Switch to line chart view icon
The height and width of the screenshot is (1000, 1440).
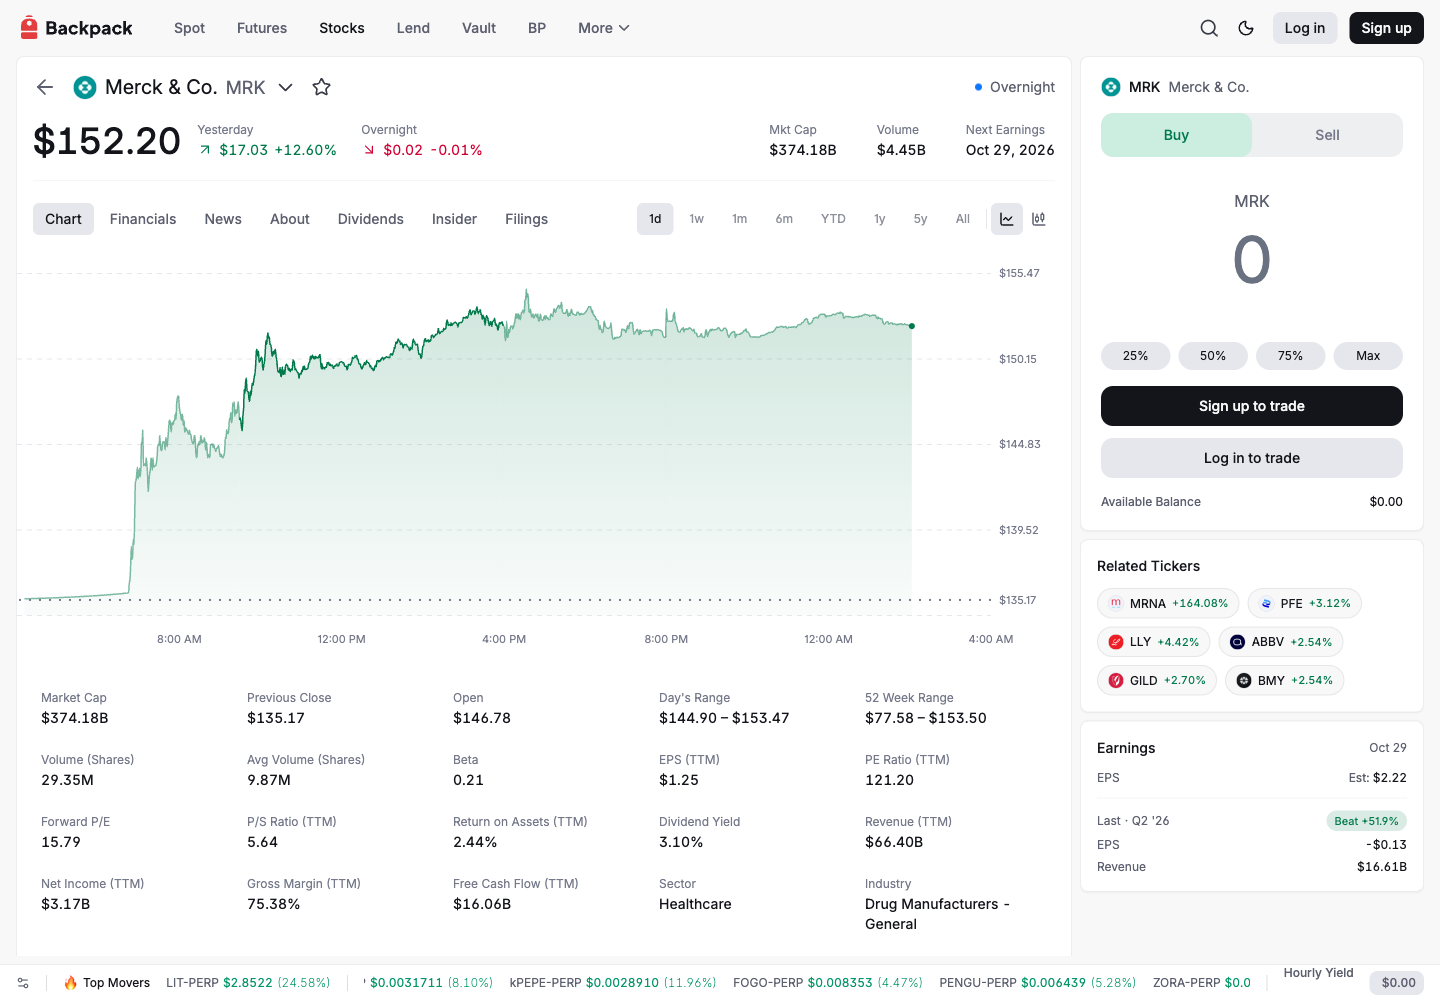pos(1007,219)
